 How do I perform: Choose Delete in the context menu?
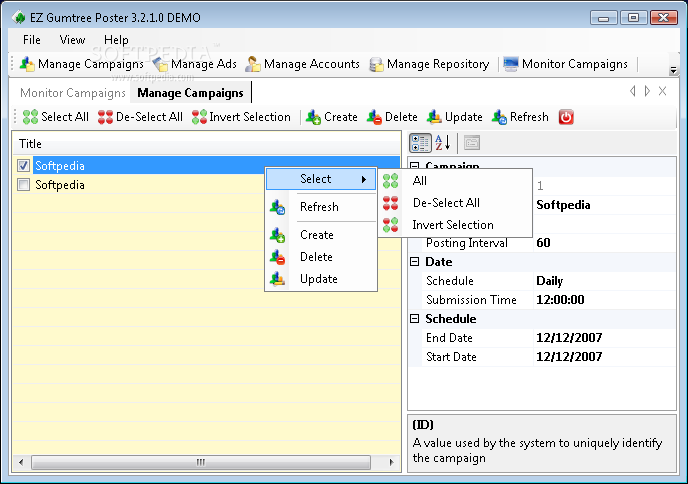tap(321, 257)
